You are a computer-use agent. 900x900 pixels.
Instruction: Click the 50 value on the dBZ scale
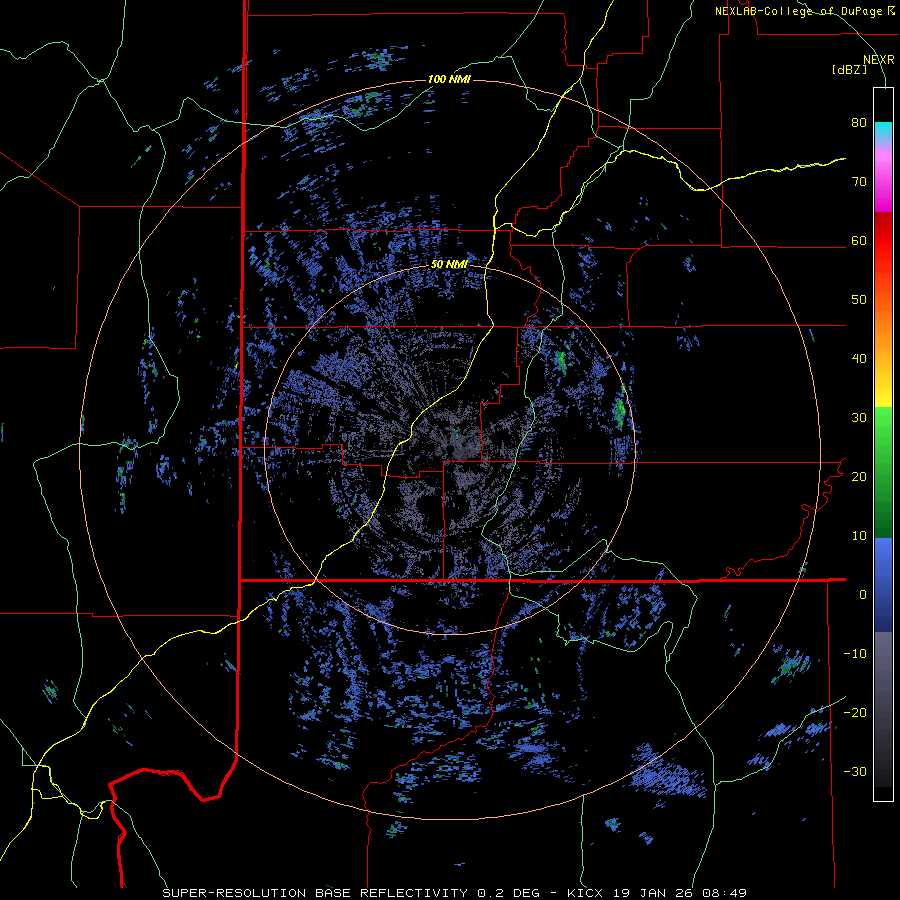[x=859, y=300]
